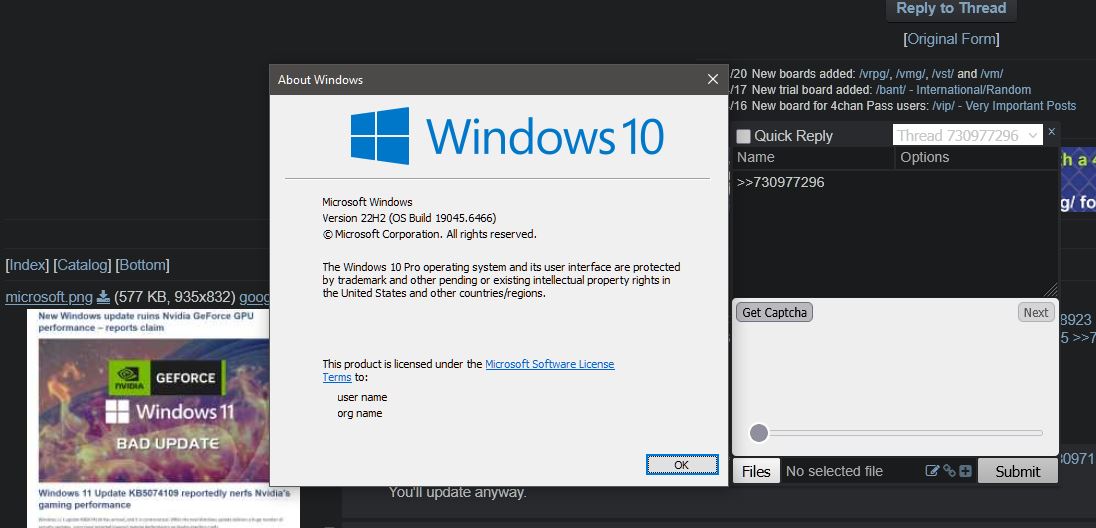Open the /vmg/ board link

[911, 73]
